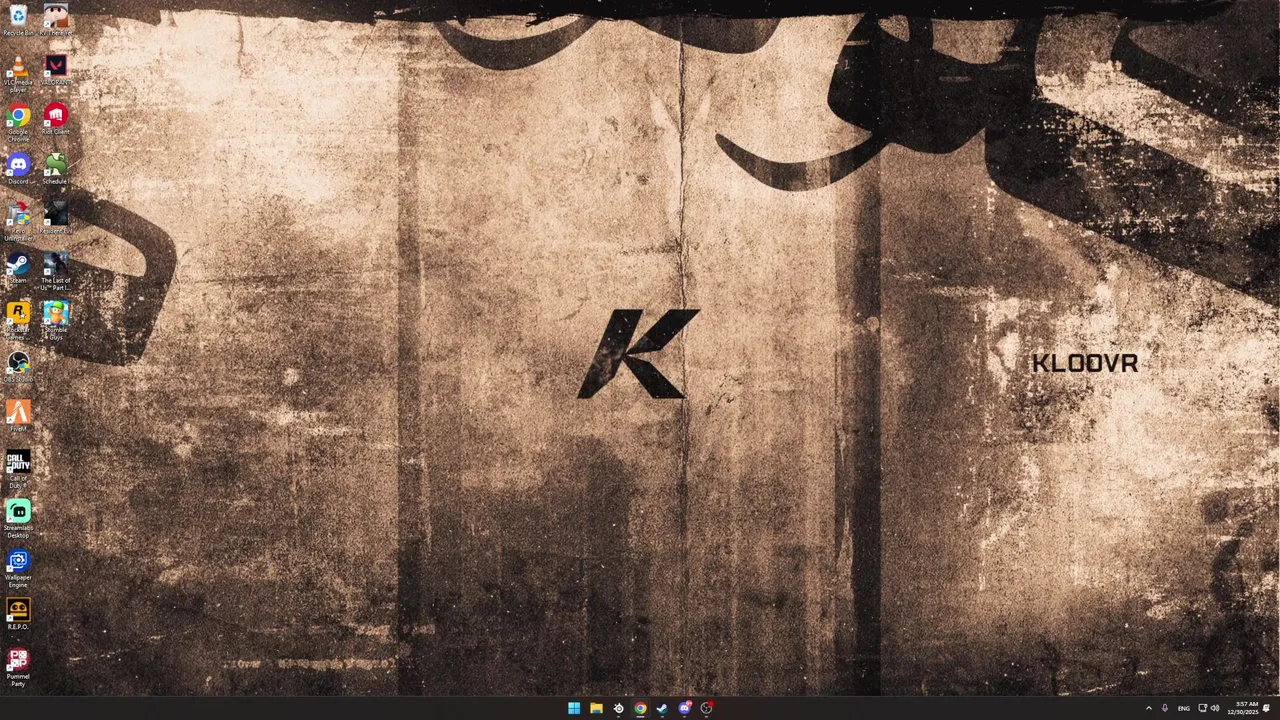Select the Discord desktop shortcut
Image resolution: width=1280 pixels, height=720 pixels.
tap(18, 169)
